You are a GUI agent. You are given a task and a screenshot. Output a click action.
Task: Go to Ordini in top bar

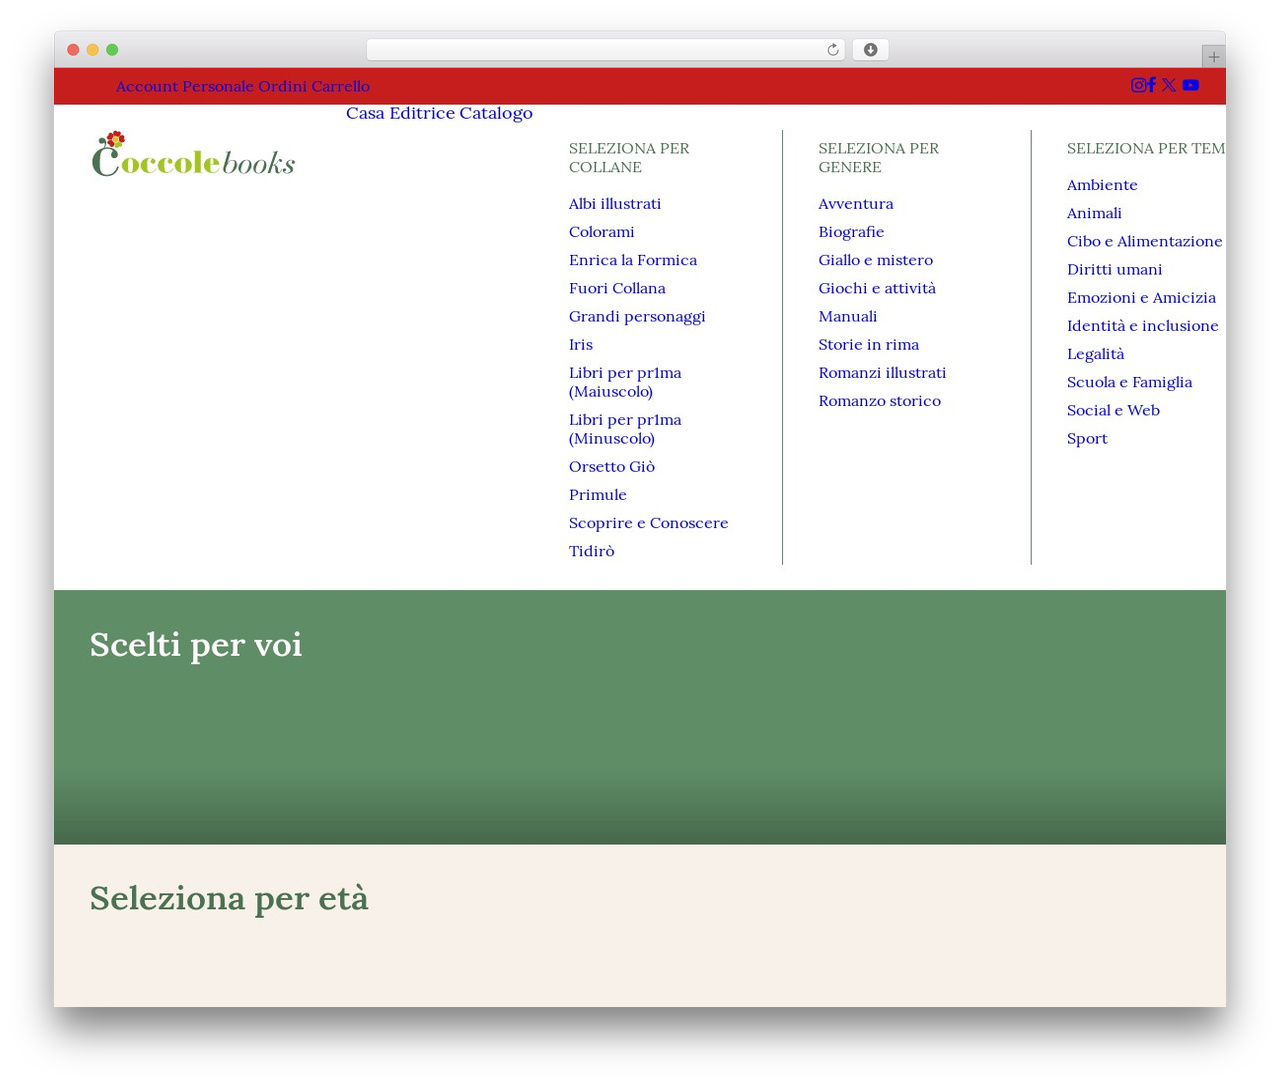point(282,86)
